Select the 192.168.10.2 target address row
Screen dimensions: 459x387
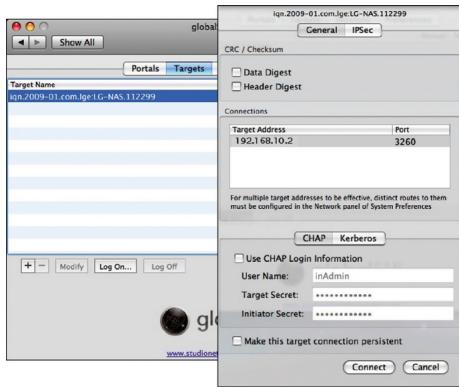tap(340, 141)
